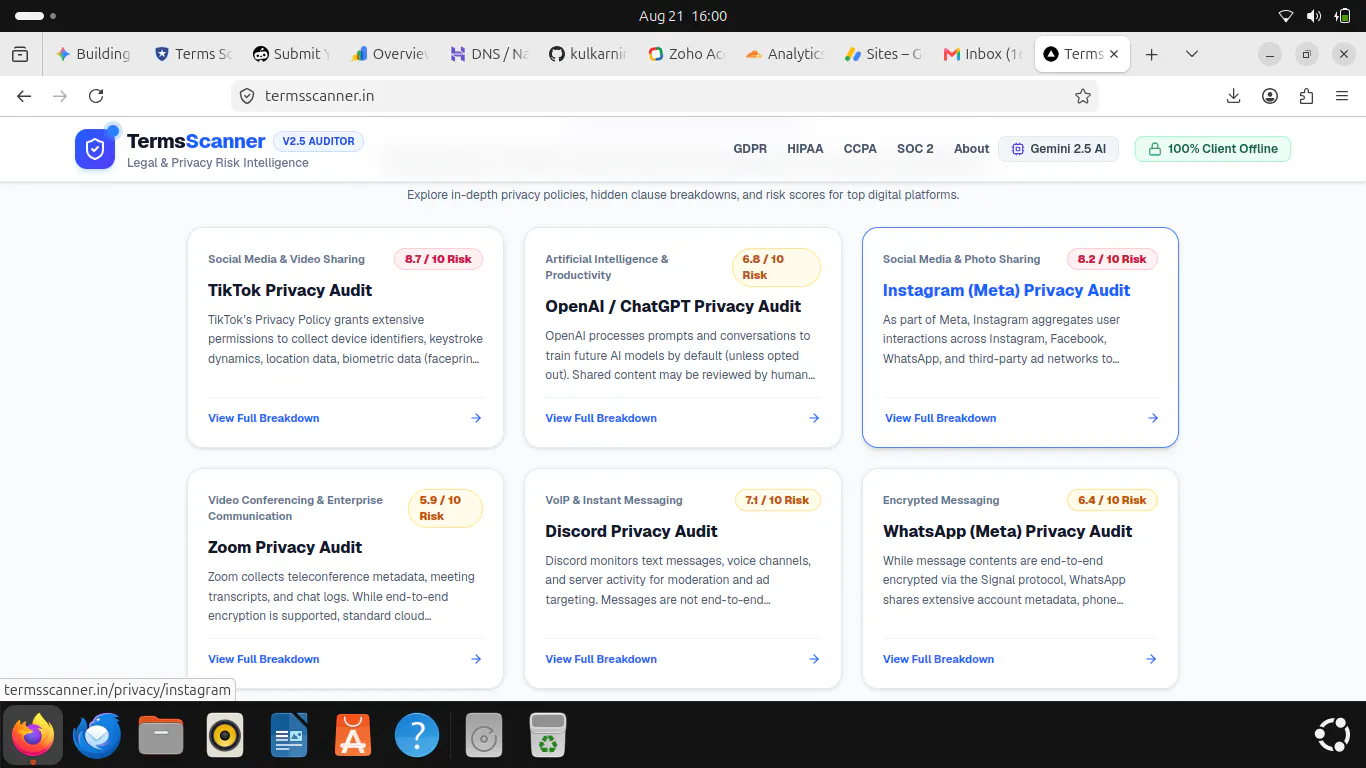This screenshot has height=768, width=1366.
Task: Click the Instagram (Meta) card arrow icon
Action: tap(1153, 418)
